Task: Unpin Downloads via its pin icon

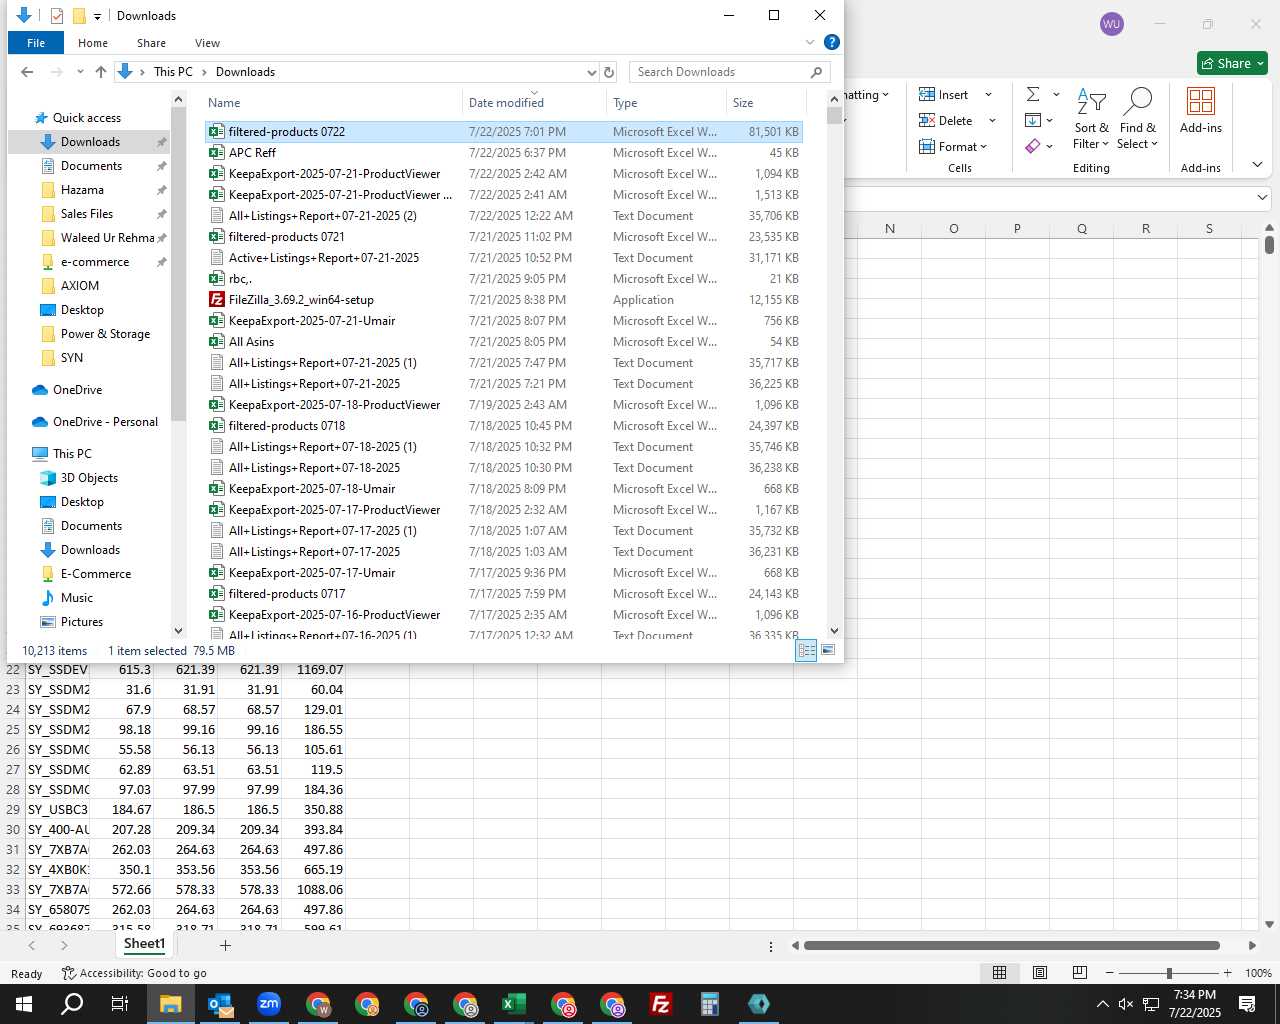Action: coord(161,142)
